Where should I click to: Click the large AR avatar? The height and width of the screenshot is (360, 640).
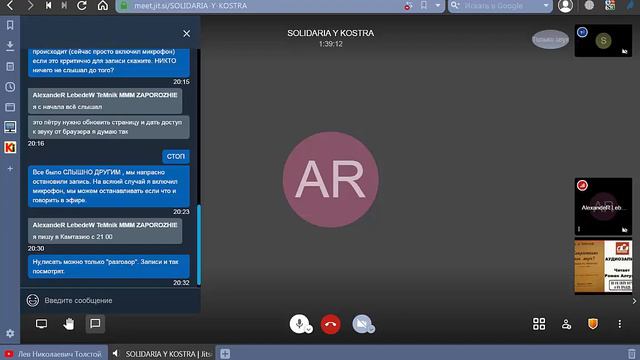pos(331,180)
